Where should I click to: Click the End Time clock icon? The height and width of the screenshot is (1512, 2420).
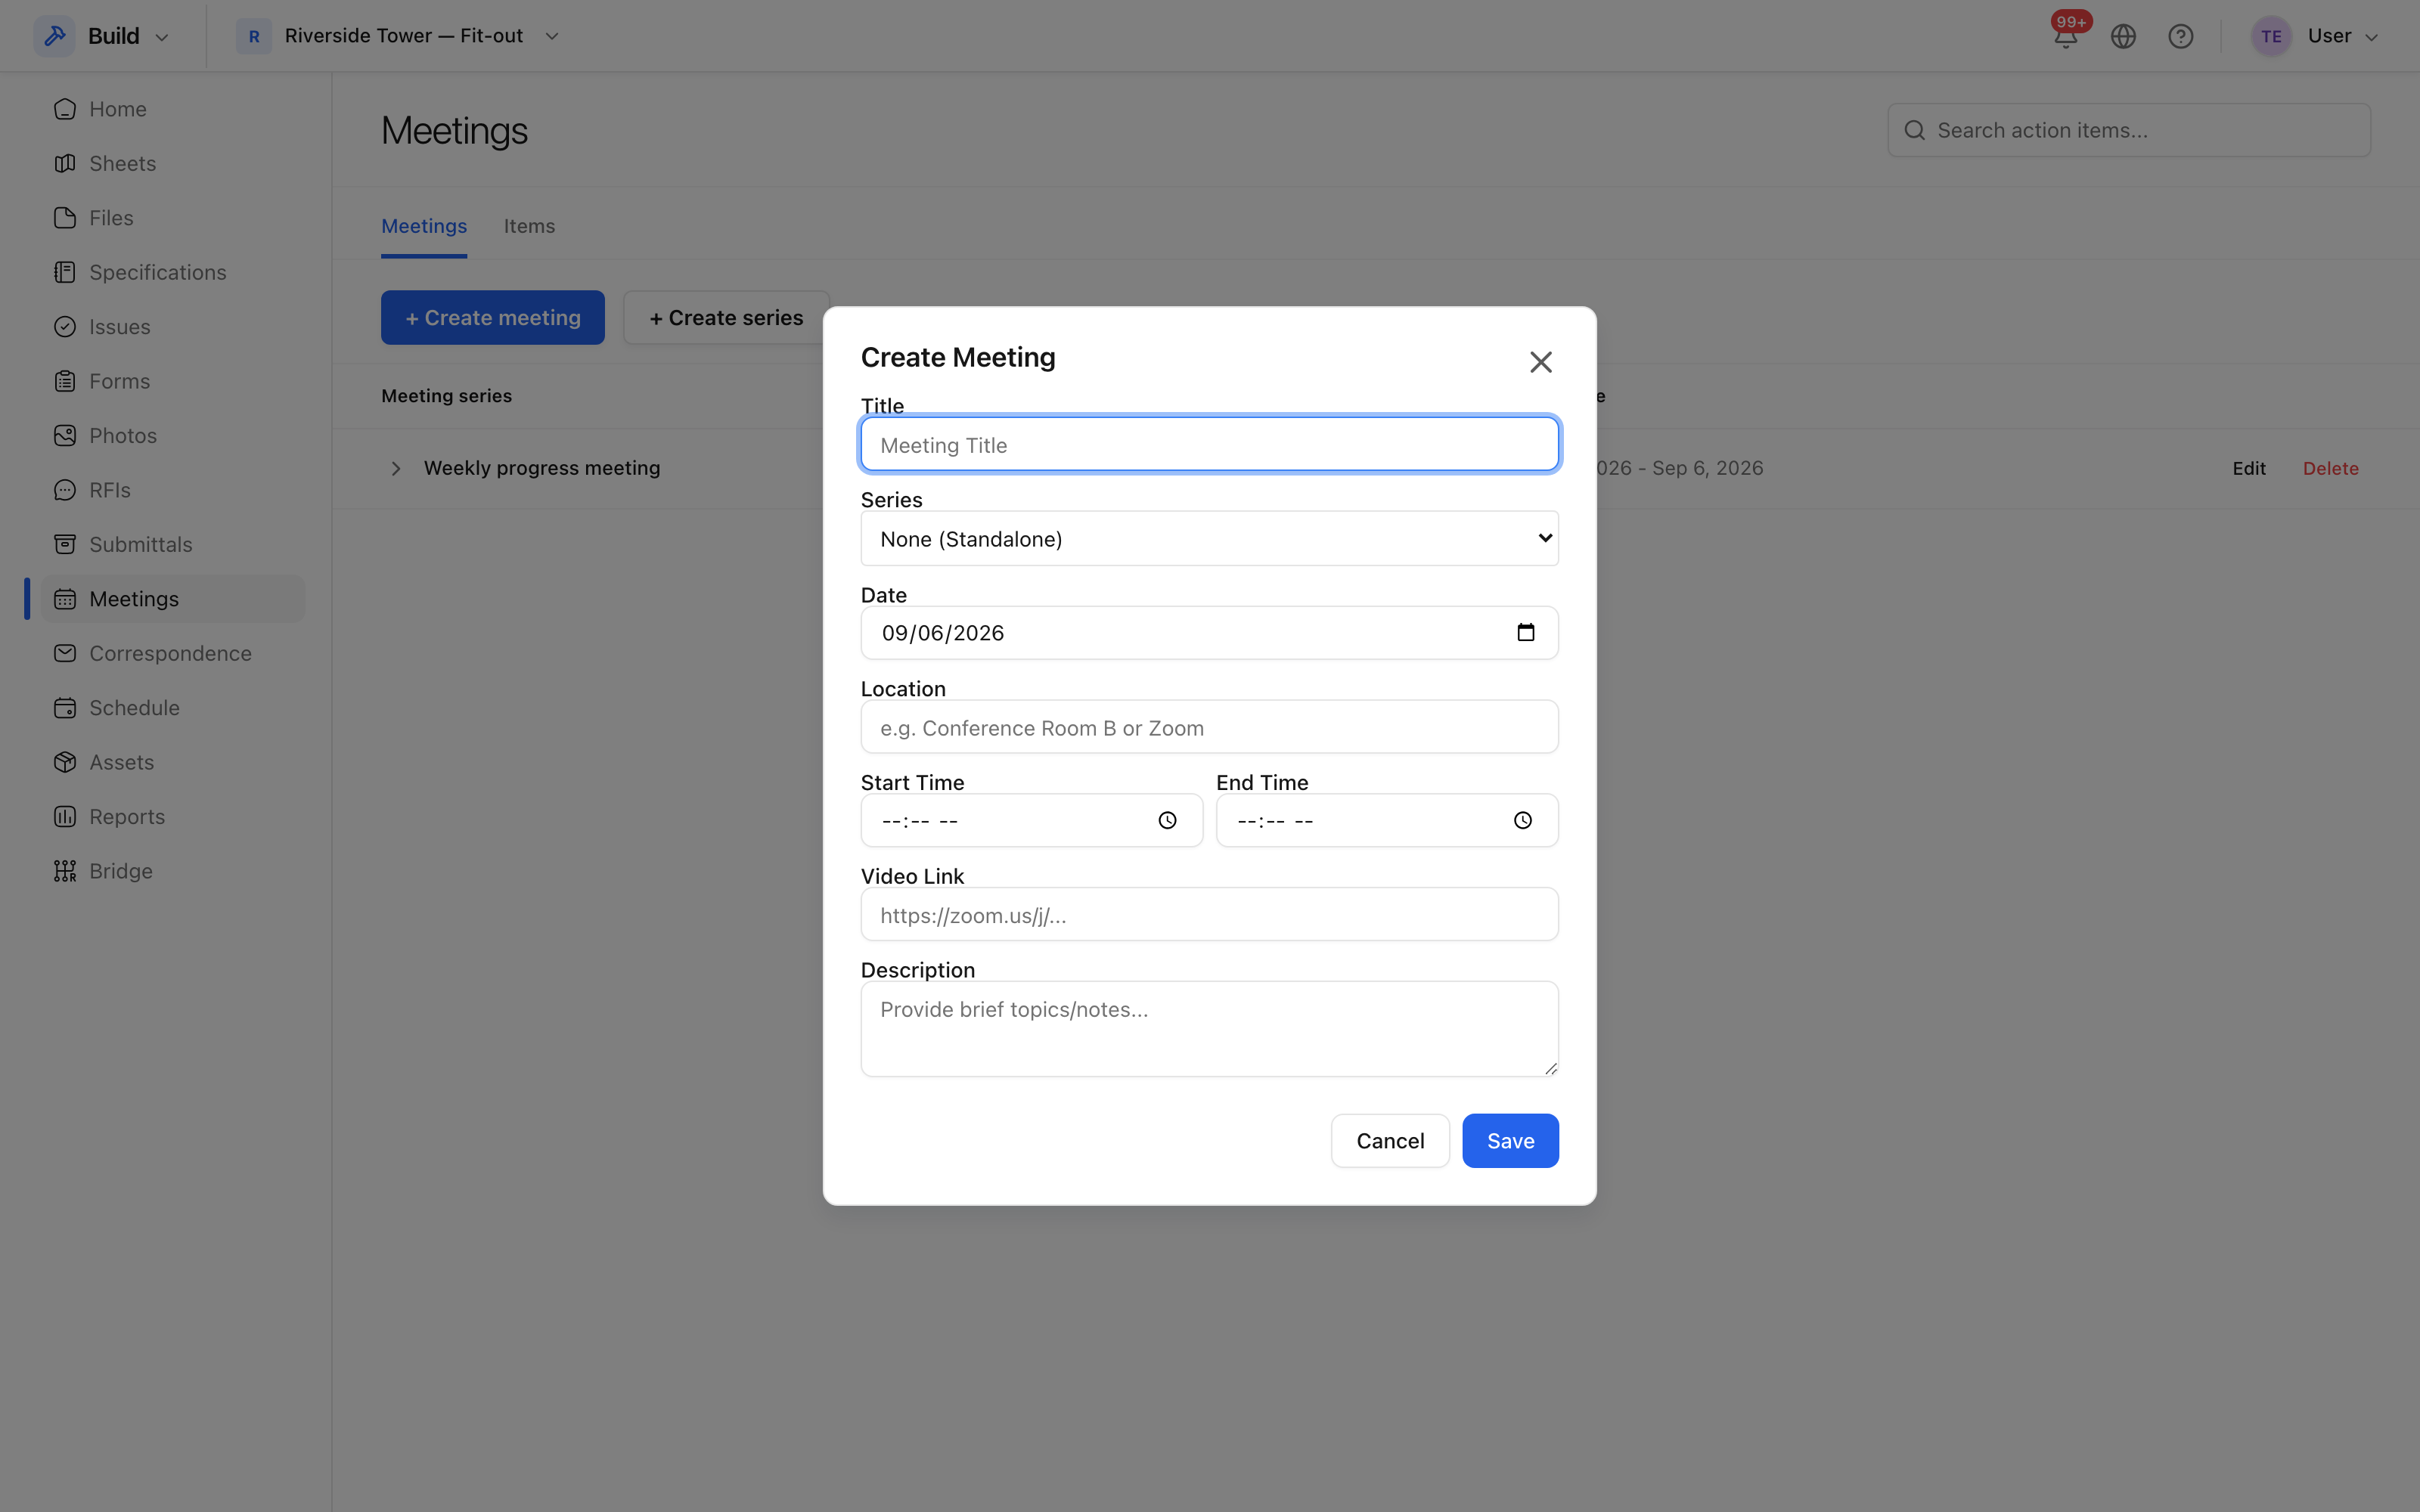click(x=1522, y=820)
